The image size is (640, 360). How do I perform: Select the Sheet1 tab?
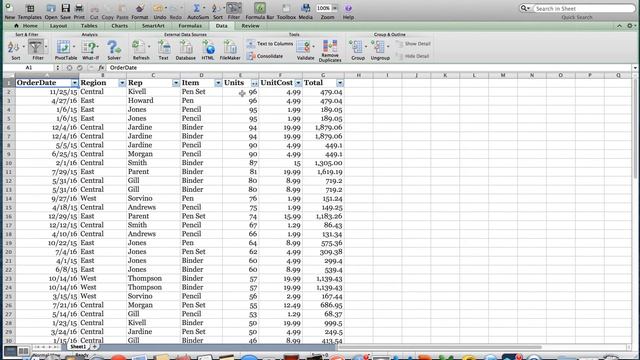click(x=78, y=347)
